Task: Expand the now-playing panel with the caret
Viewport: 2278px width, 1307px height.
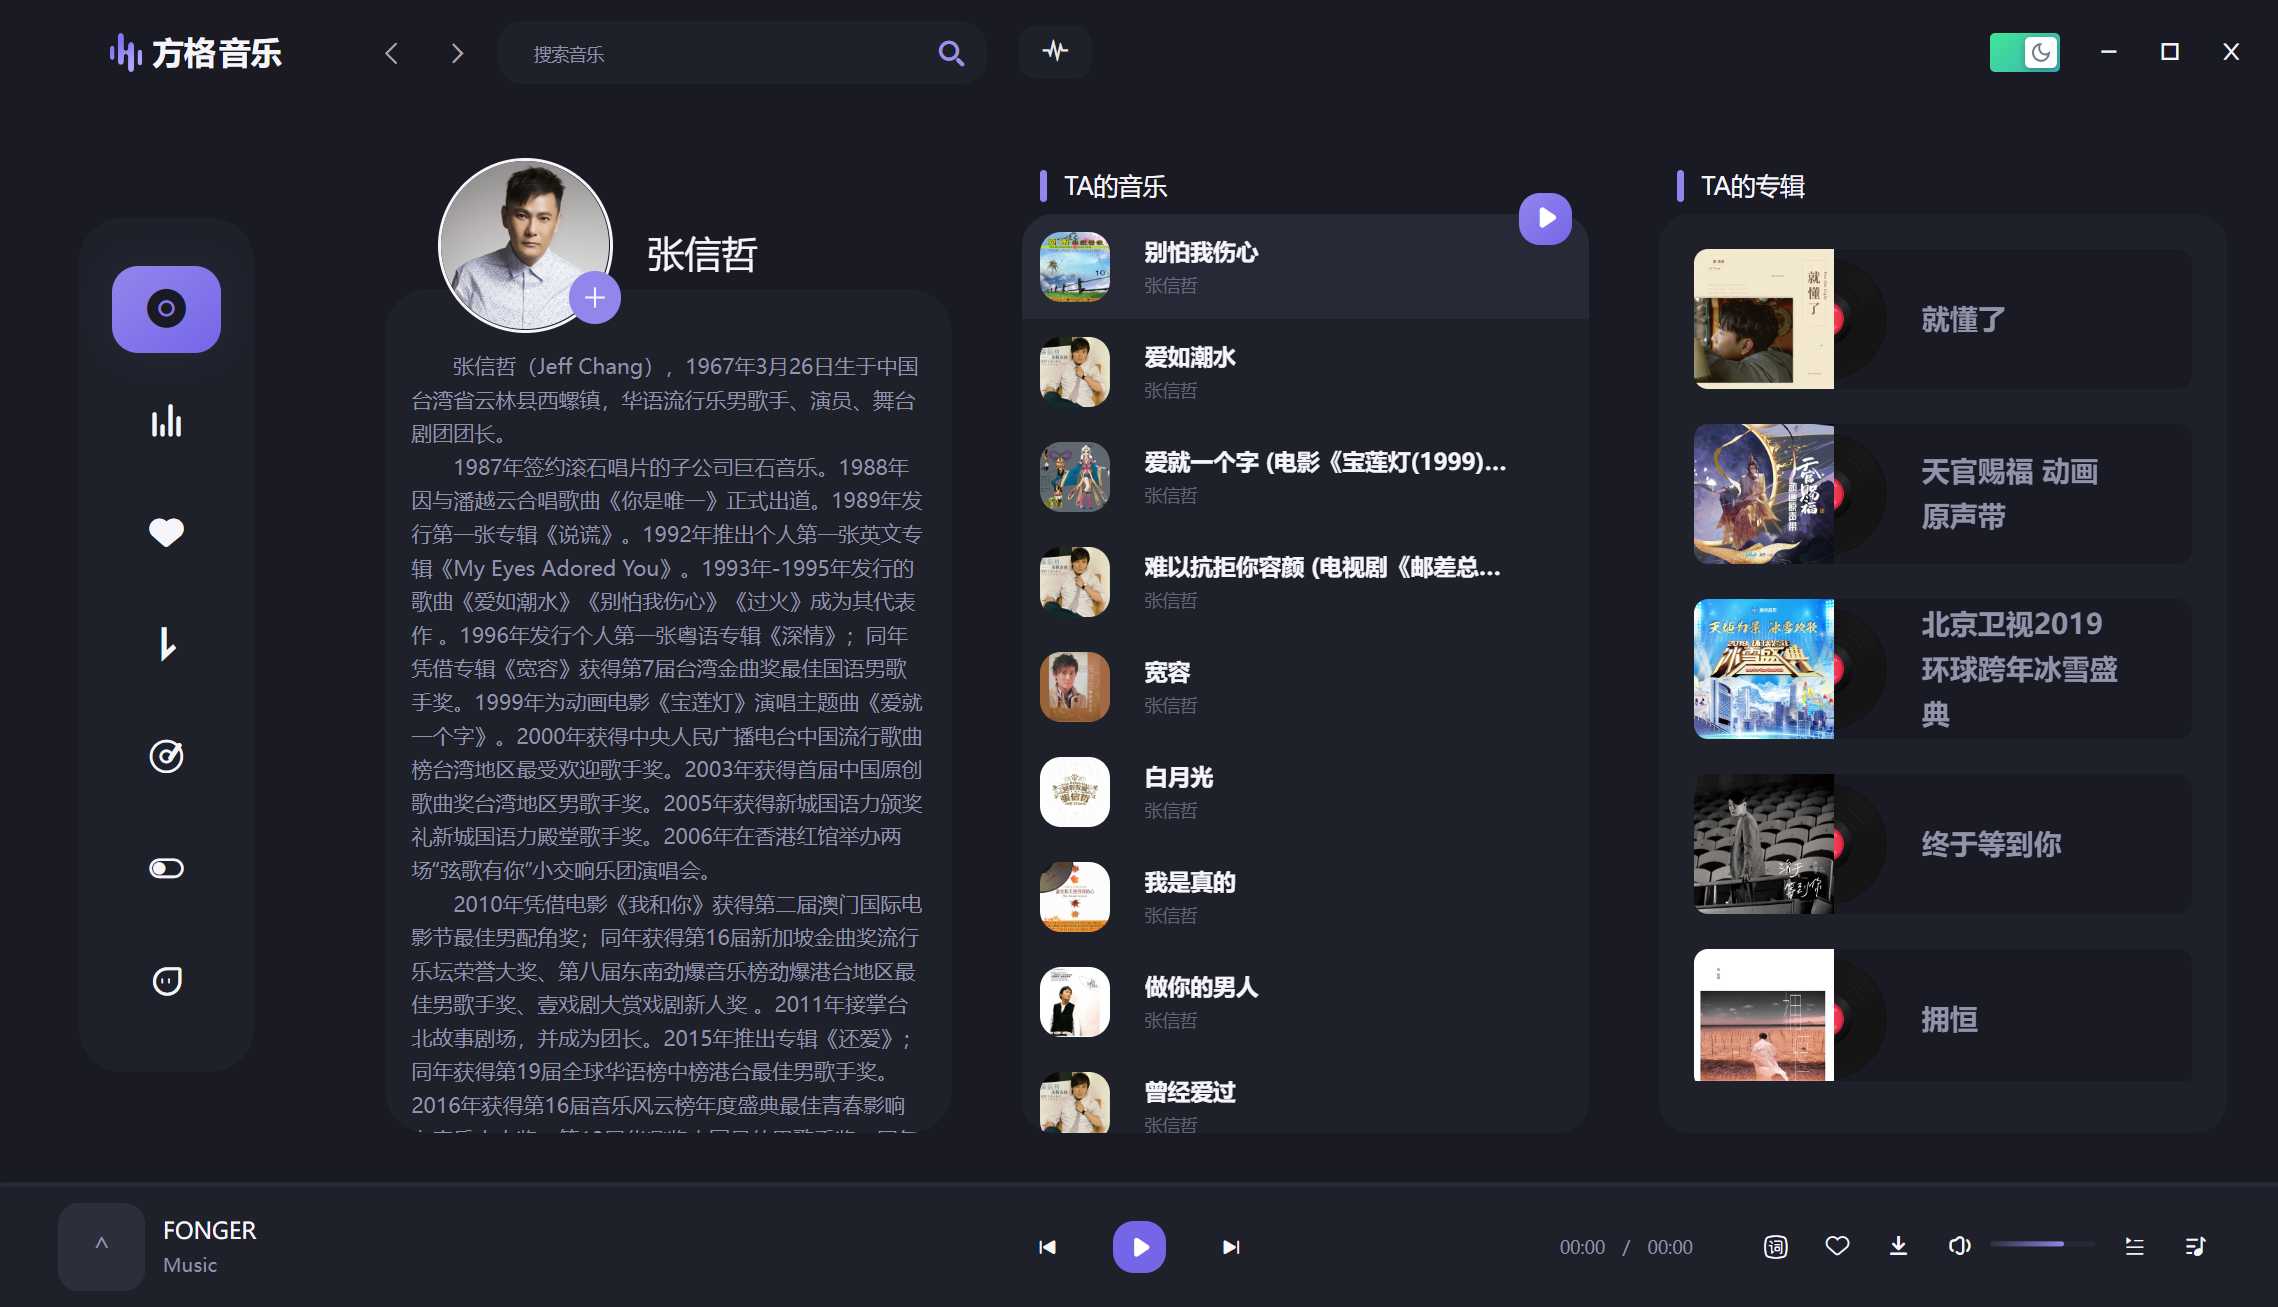Action: click(101, 1246)
